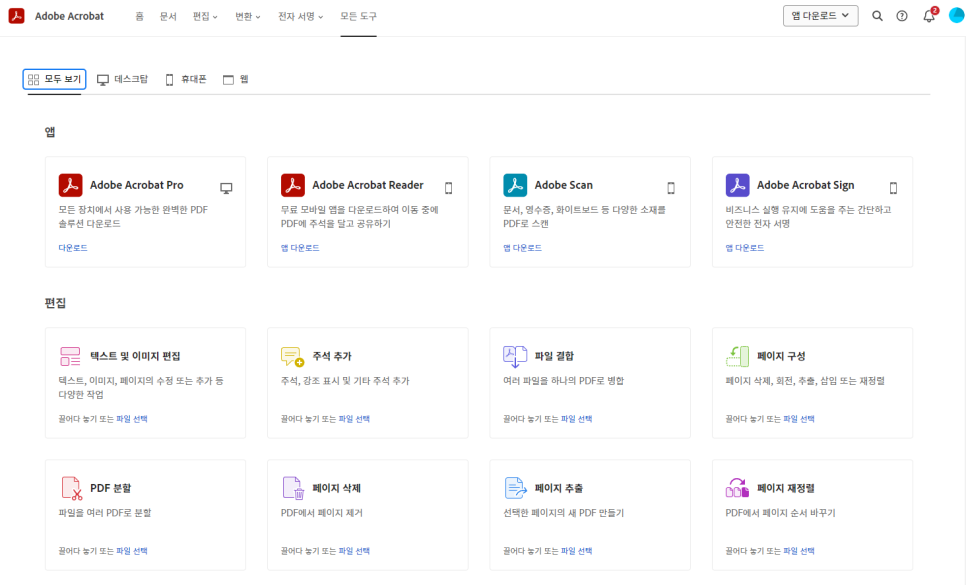This screenshot has width=966, height=585.
Task: Click 파일 선택 link in 페이지 삭제 card
Action: [354, 551]
